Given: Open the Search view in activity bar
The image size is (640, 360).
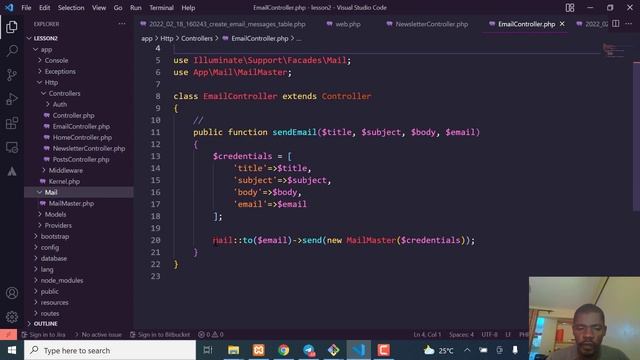Looking at the screenshot, I should click(12, 51).
